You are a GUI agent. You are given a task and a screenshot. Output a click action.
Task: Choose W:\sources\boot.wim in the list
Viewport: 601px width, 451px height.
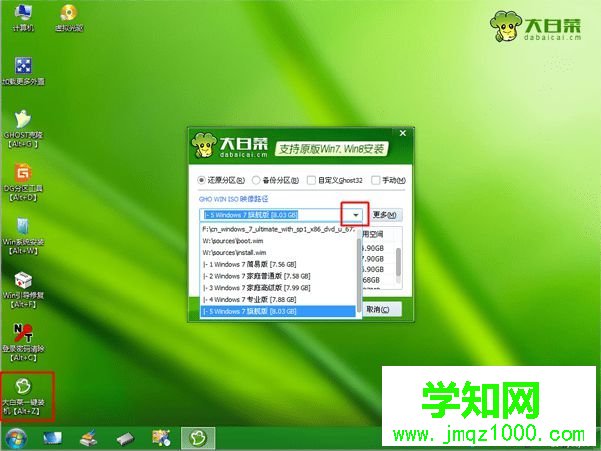pos(278,241)
